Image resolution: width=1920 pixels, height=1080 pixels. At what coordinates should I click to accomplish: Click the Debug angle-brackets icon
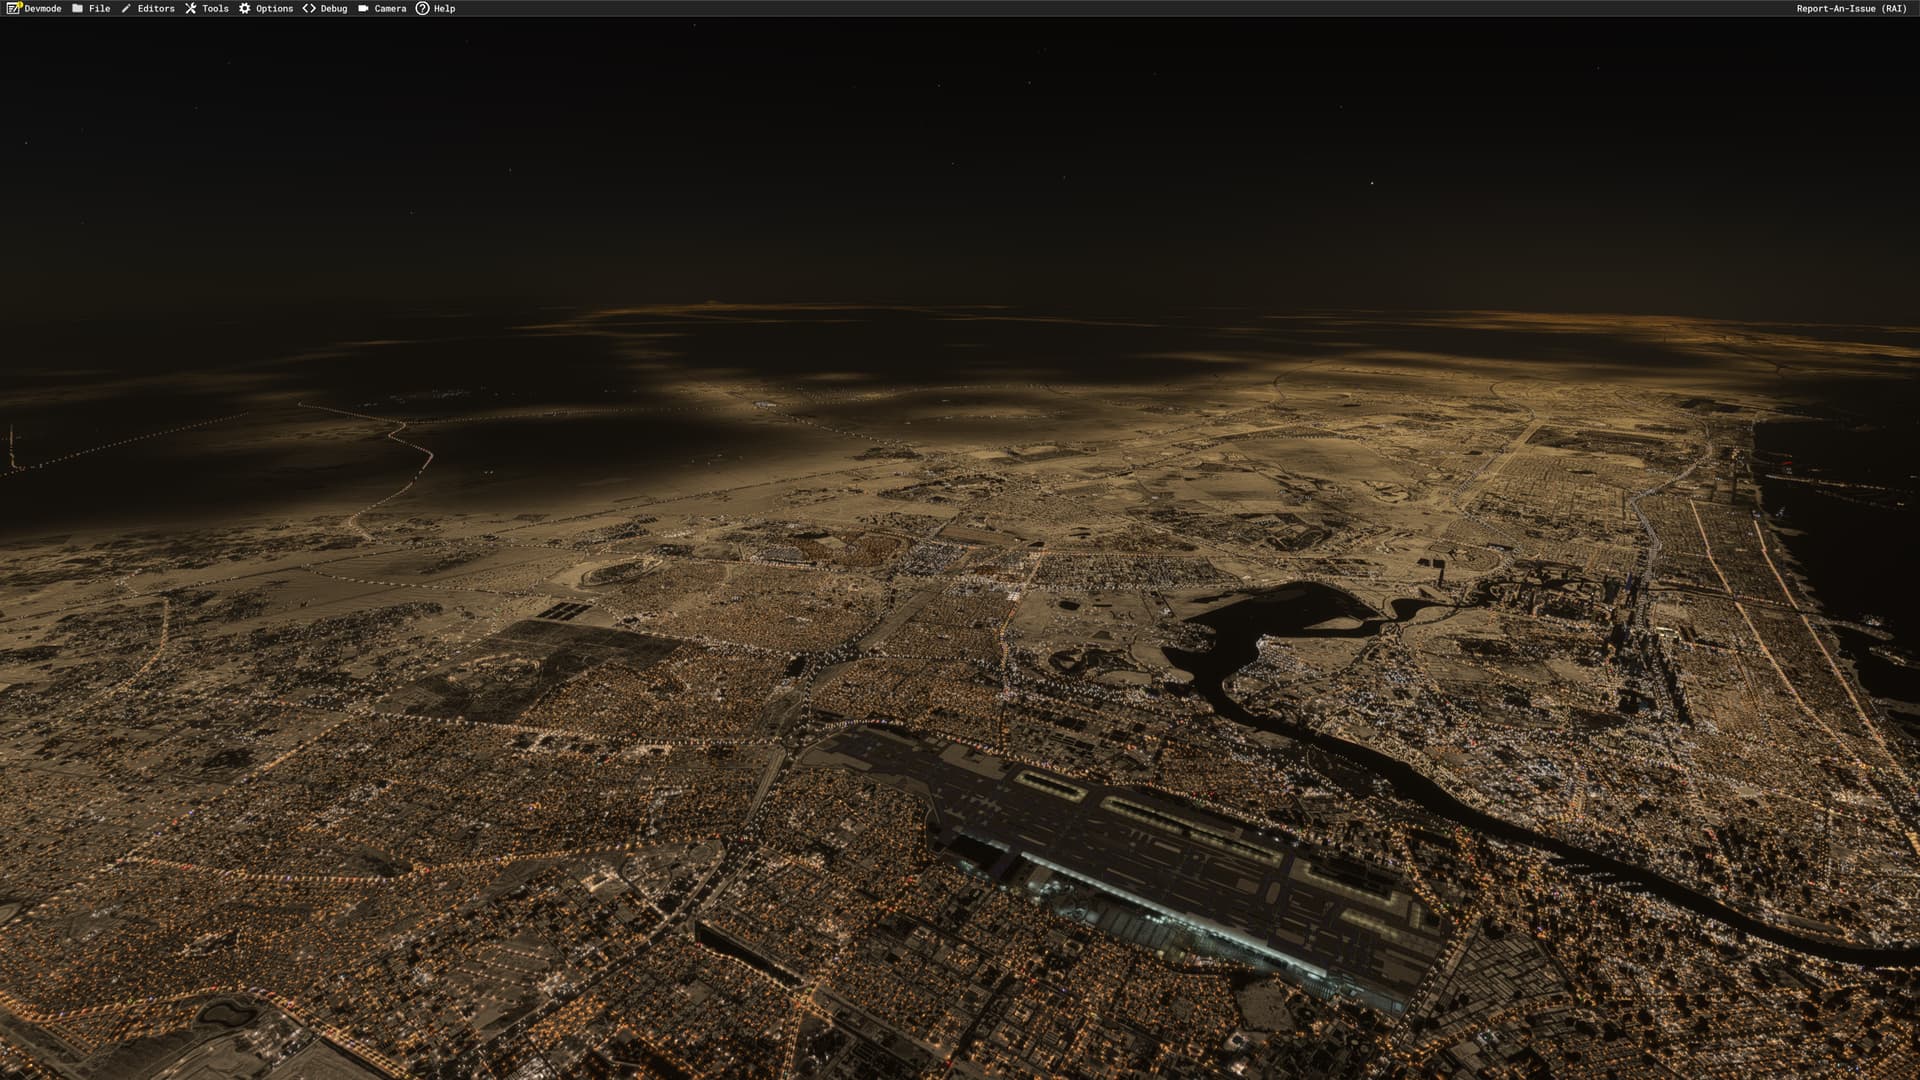(x=309, y=8)
